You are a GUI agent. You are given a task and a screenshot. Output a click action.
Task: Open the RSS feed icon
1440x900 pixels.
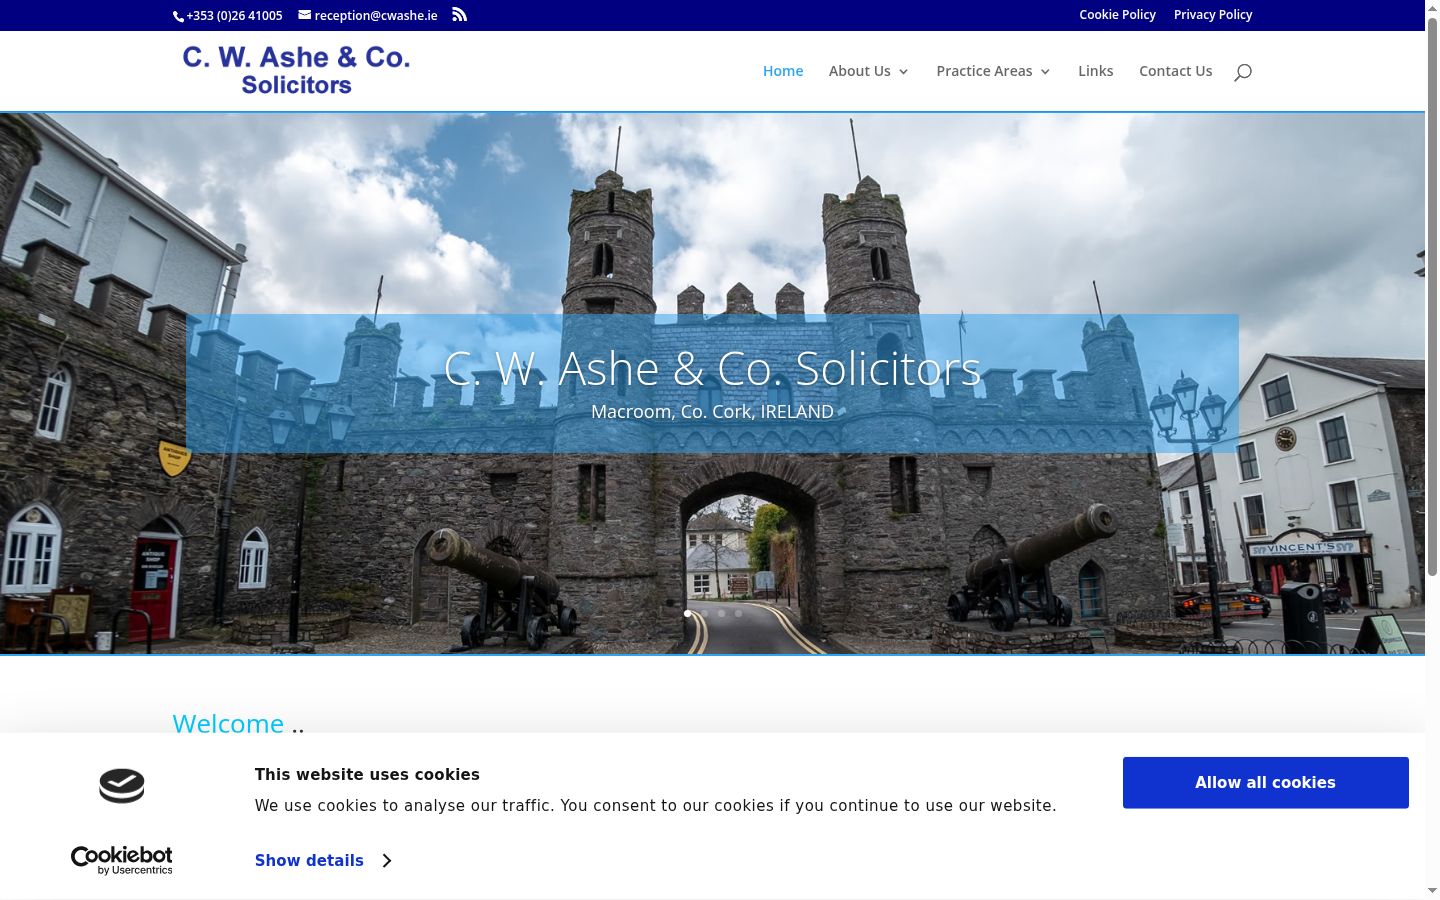coord(459,15)
